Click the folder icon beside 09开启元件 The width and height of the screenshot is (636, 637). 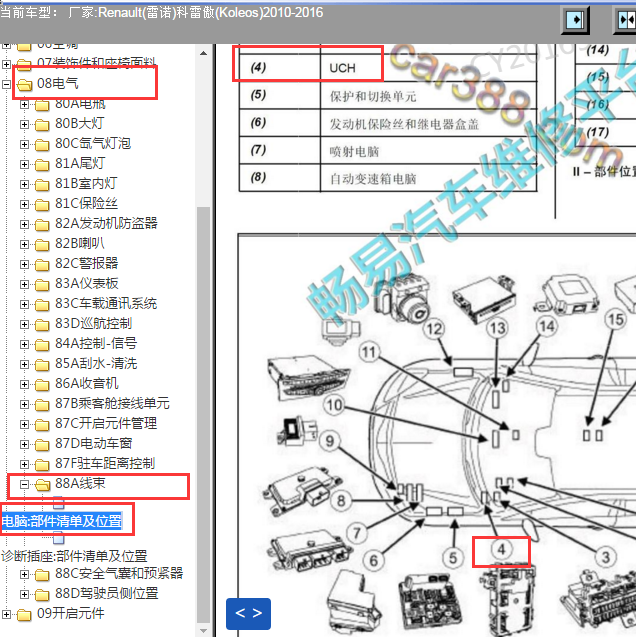[24, 614]
